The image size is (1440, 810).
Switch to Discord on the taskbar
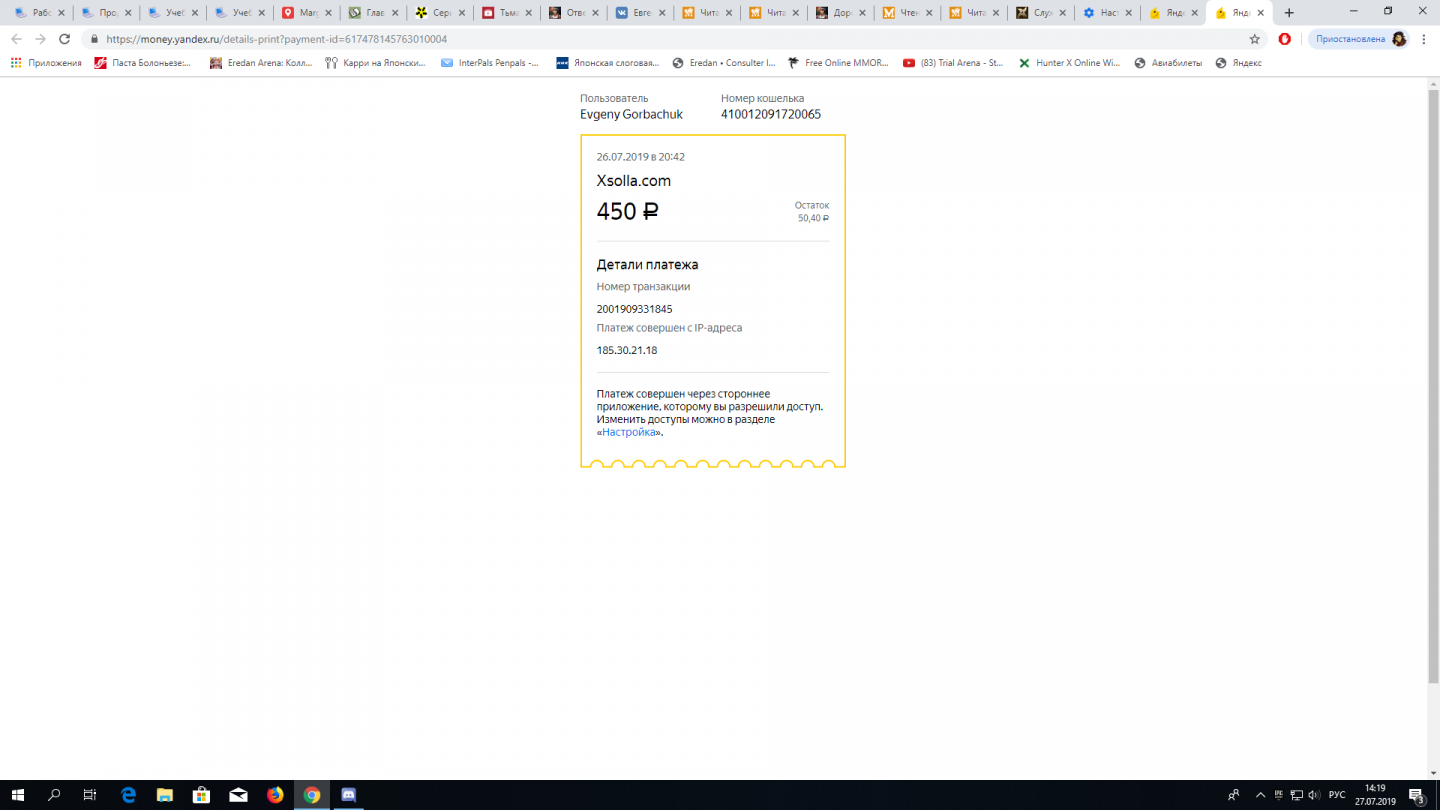(349, 795)
